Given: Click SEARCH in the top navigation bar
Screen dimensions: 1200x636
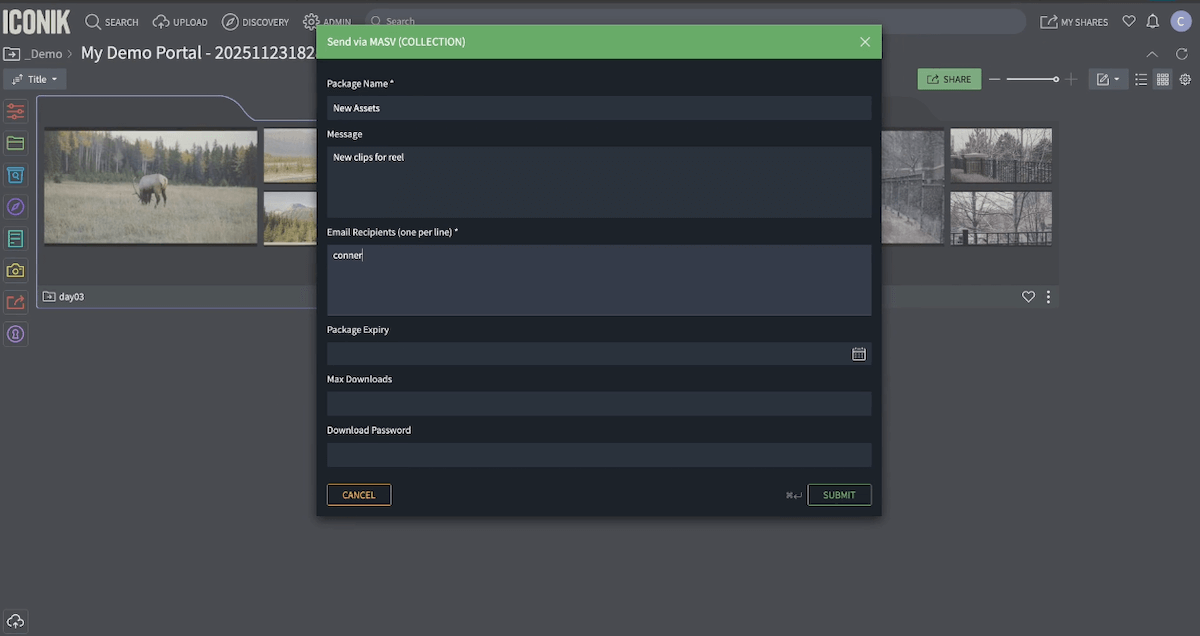Looking at the screenshot, I should (112, 21).
